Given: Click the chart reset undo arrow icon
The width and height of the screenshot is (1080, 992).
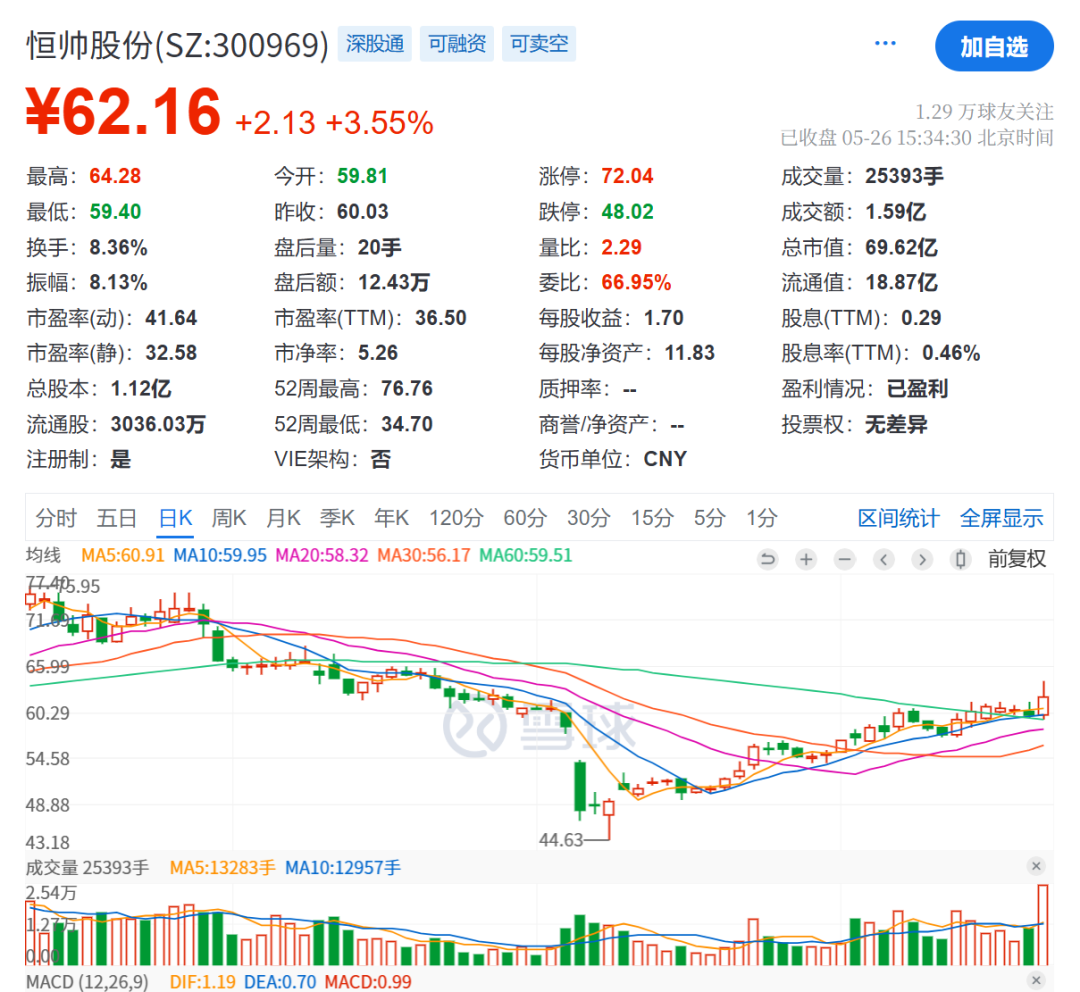Looking at the screenshot, I should click(x=767, y=559).
